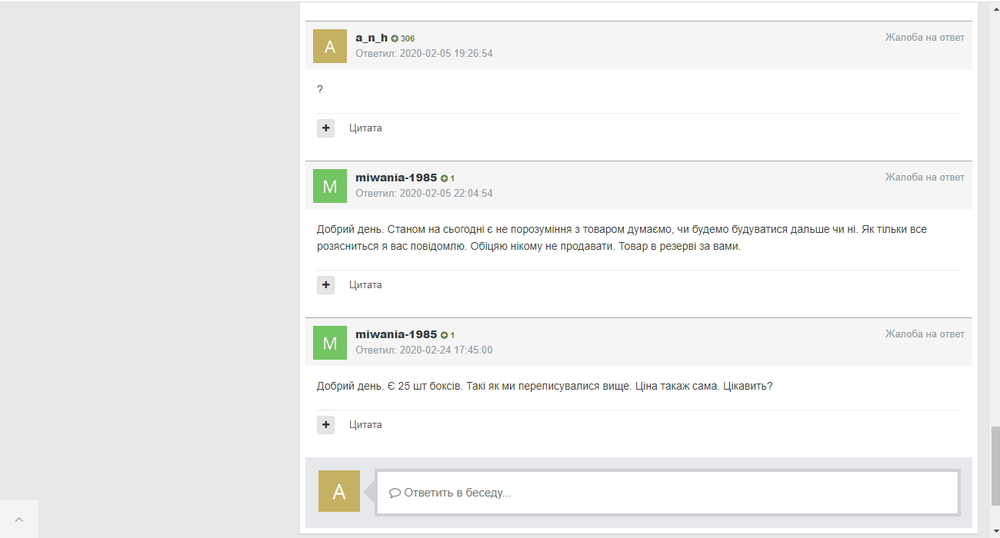The height and width of the screenshot is (538, 1000).
Task: Open miwania-1985 profile from 22:04:54 reply
Action: pos(396,177)
